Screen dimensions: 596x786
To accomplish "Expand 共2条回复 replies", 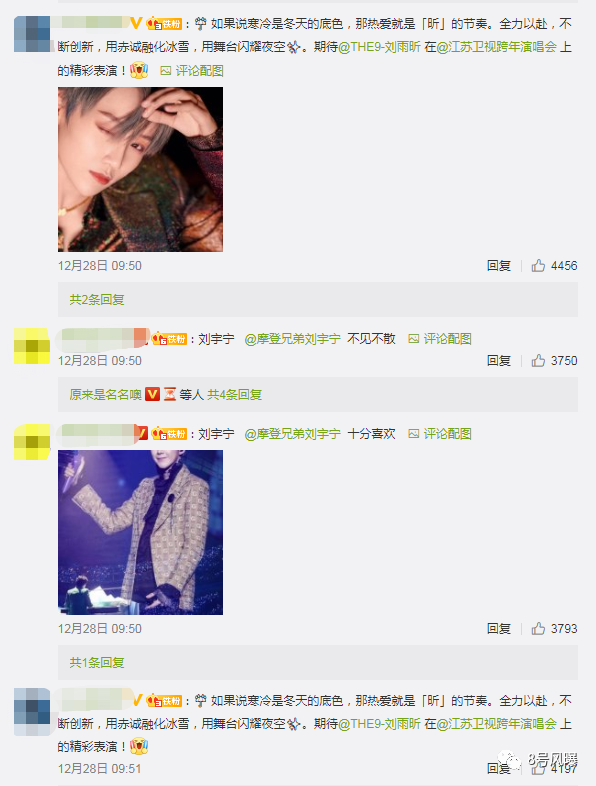I will click(x=97, y=300).
